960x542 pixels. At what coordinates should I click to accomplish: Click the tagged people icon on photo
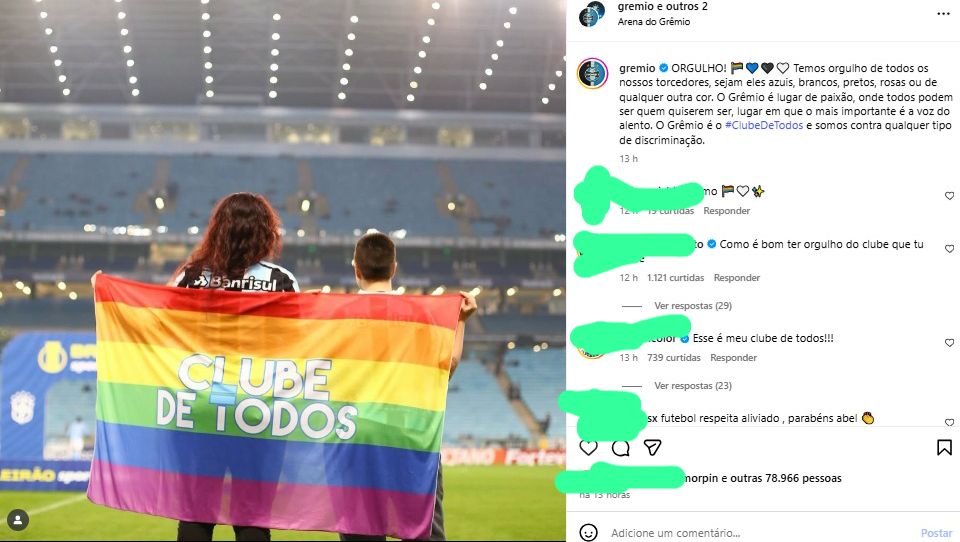[18, 521]
